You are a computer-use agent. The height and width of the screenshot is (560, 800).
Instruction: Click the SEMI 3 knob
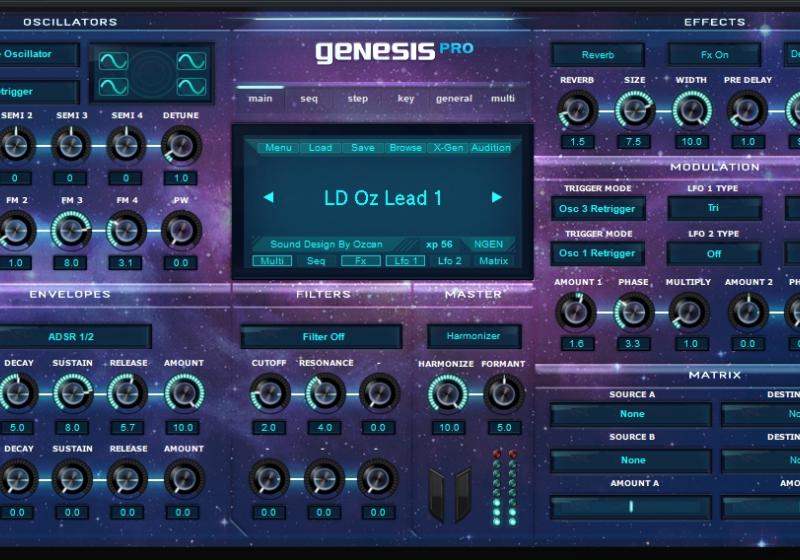(x=71, y=146)
